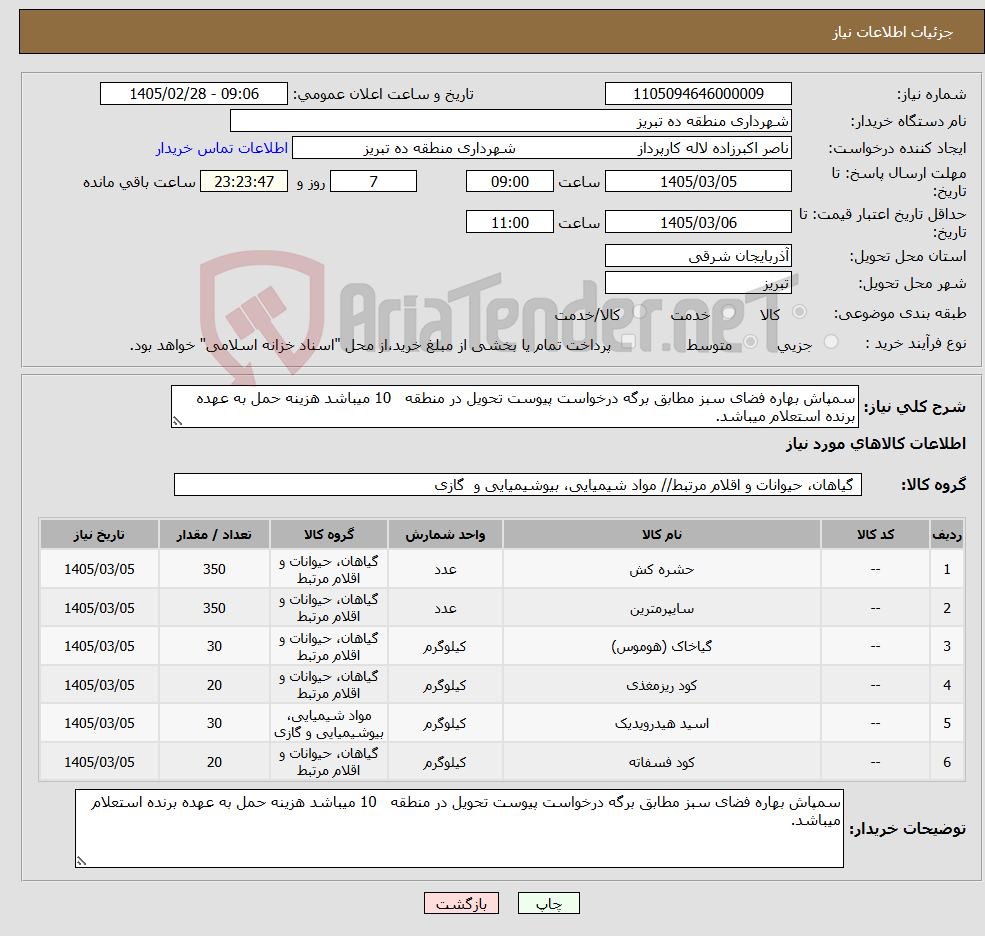
Task: Click the کود ریزمغذی item name cell
Action: click(x=661, y=685)
